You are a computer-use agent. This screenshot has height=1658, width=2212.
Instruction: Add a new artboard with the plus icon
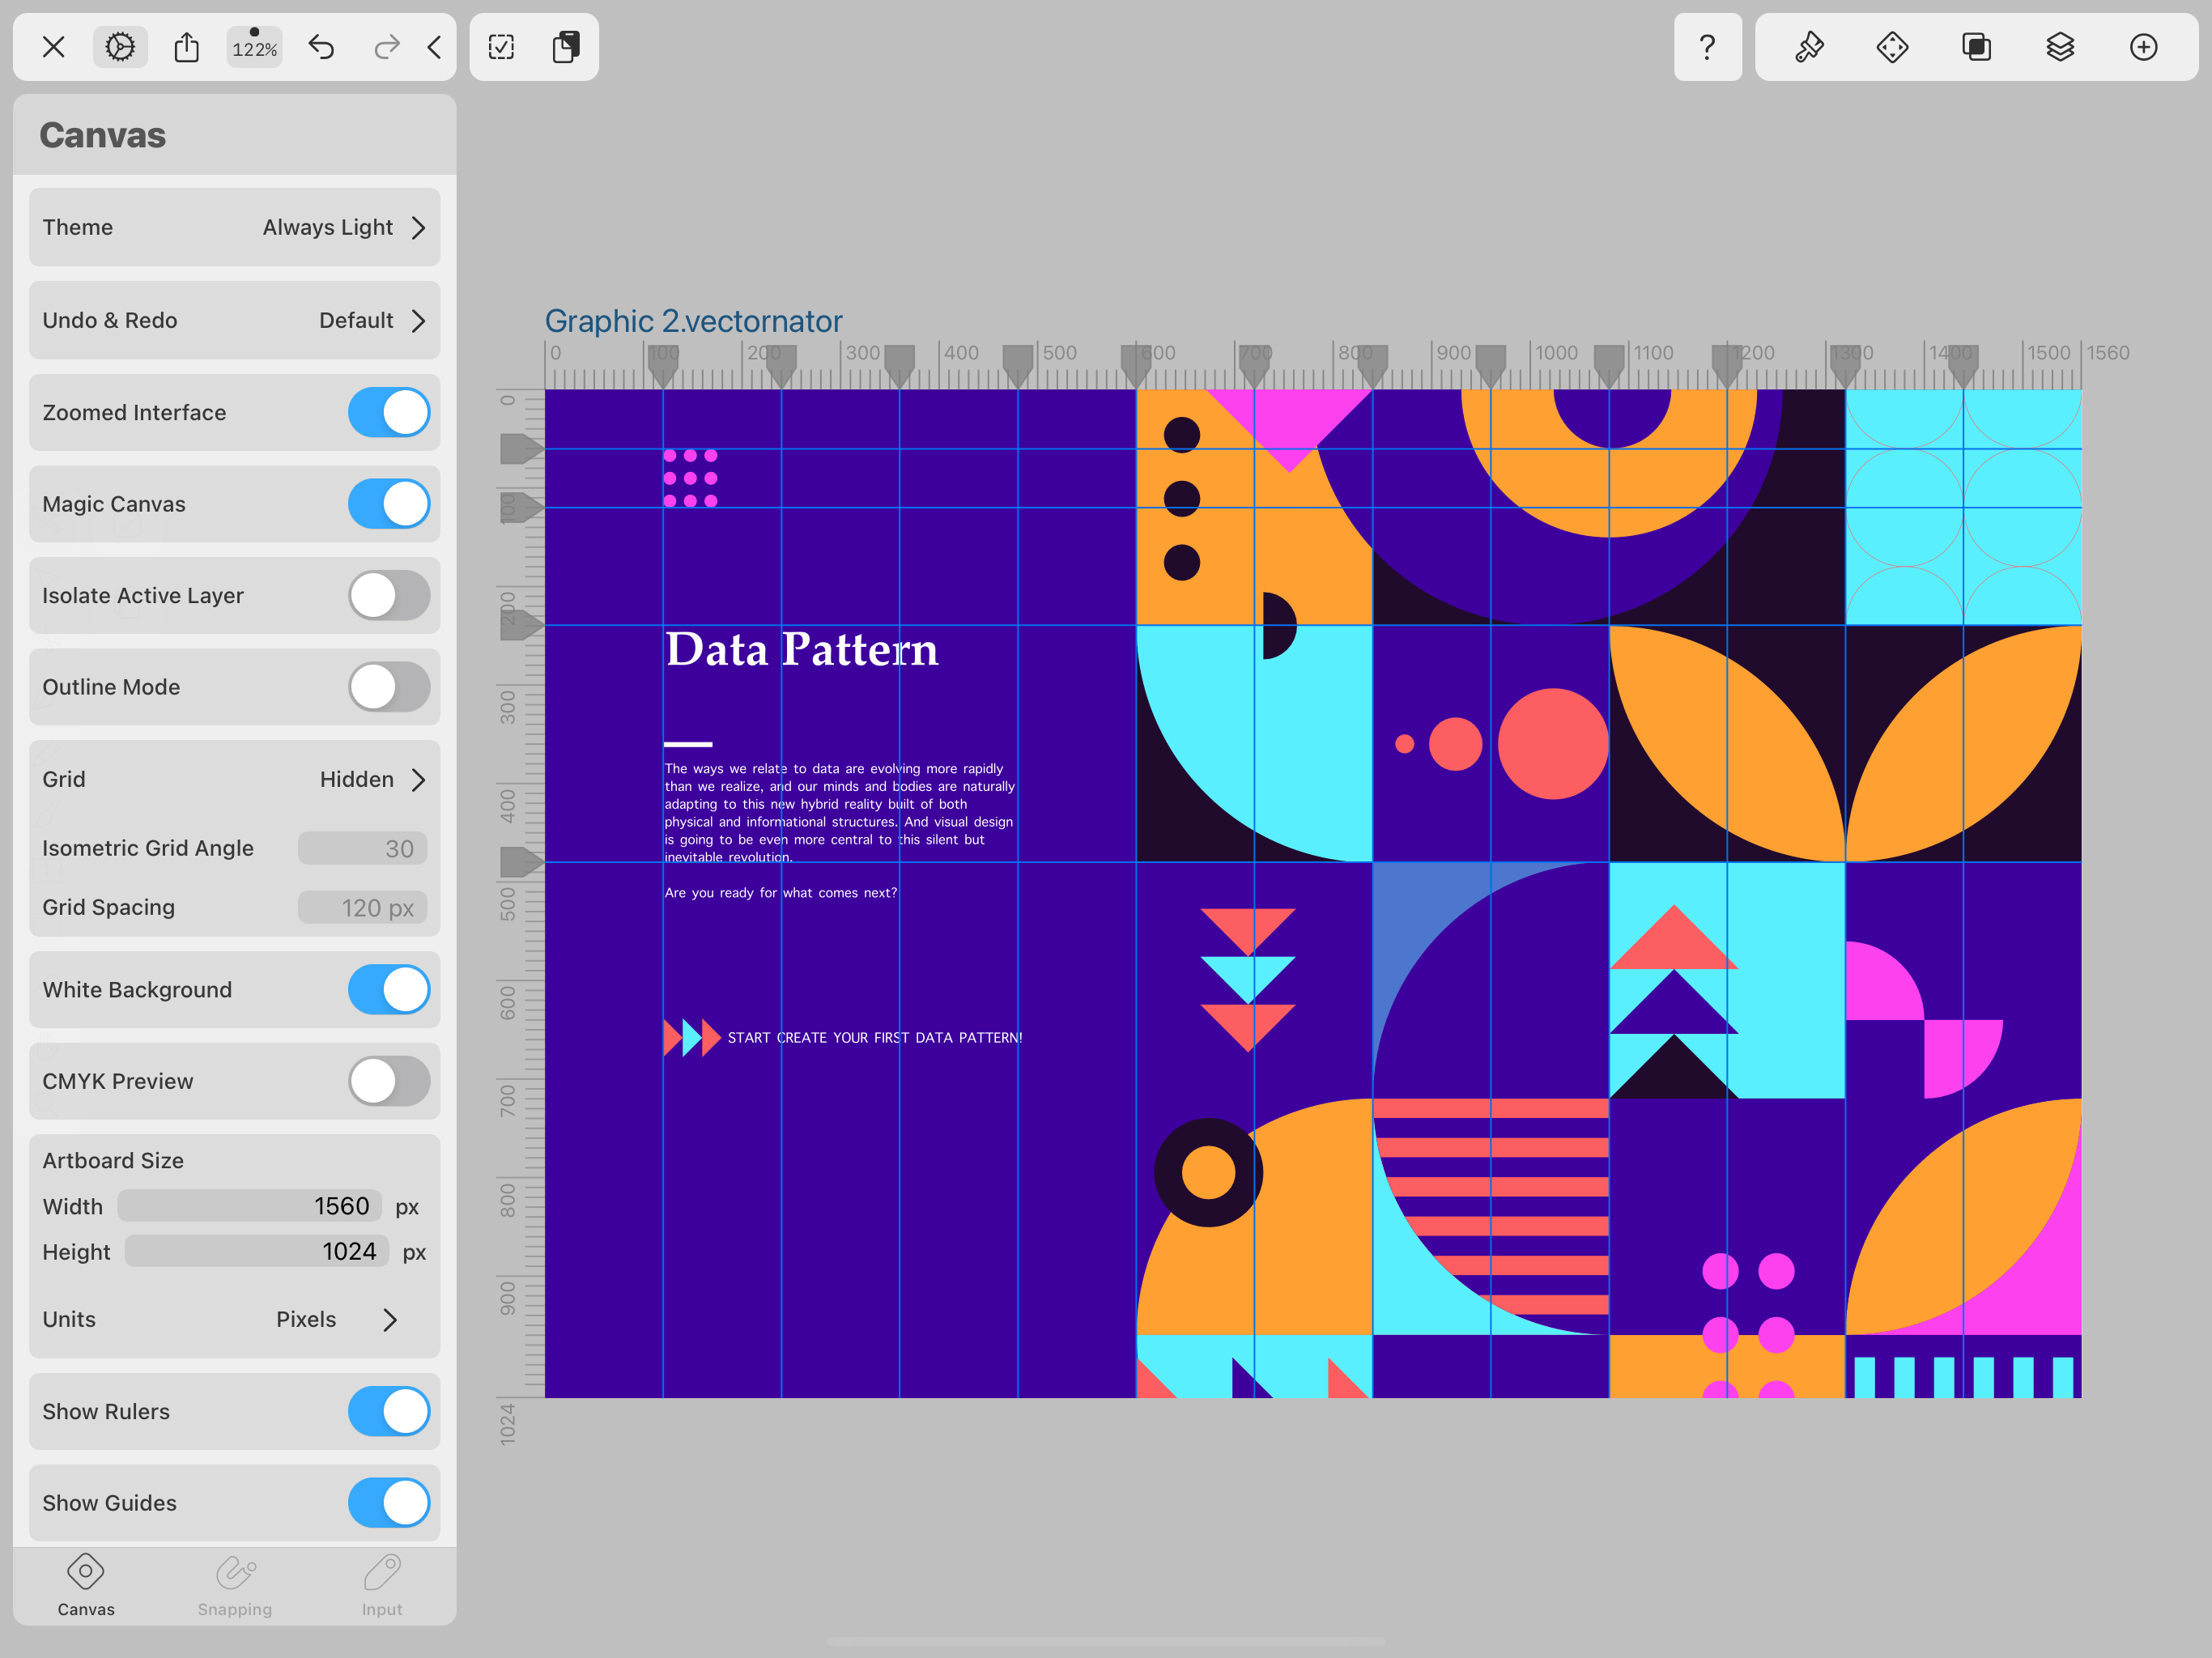2144,47
